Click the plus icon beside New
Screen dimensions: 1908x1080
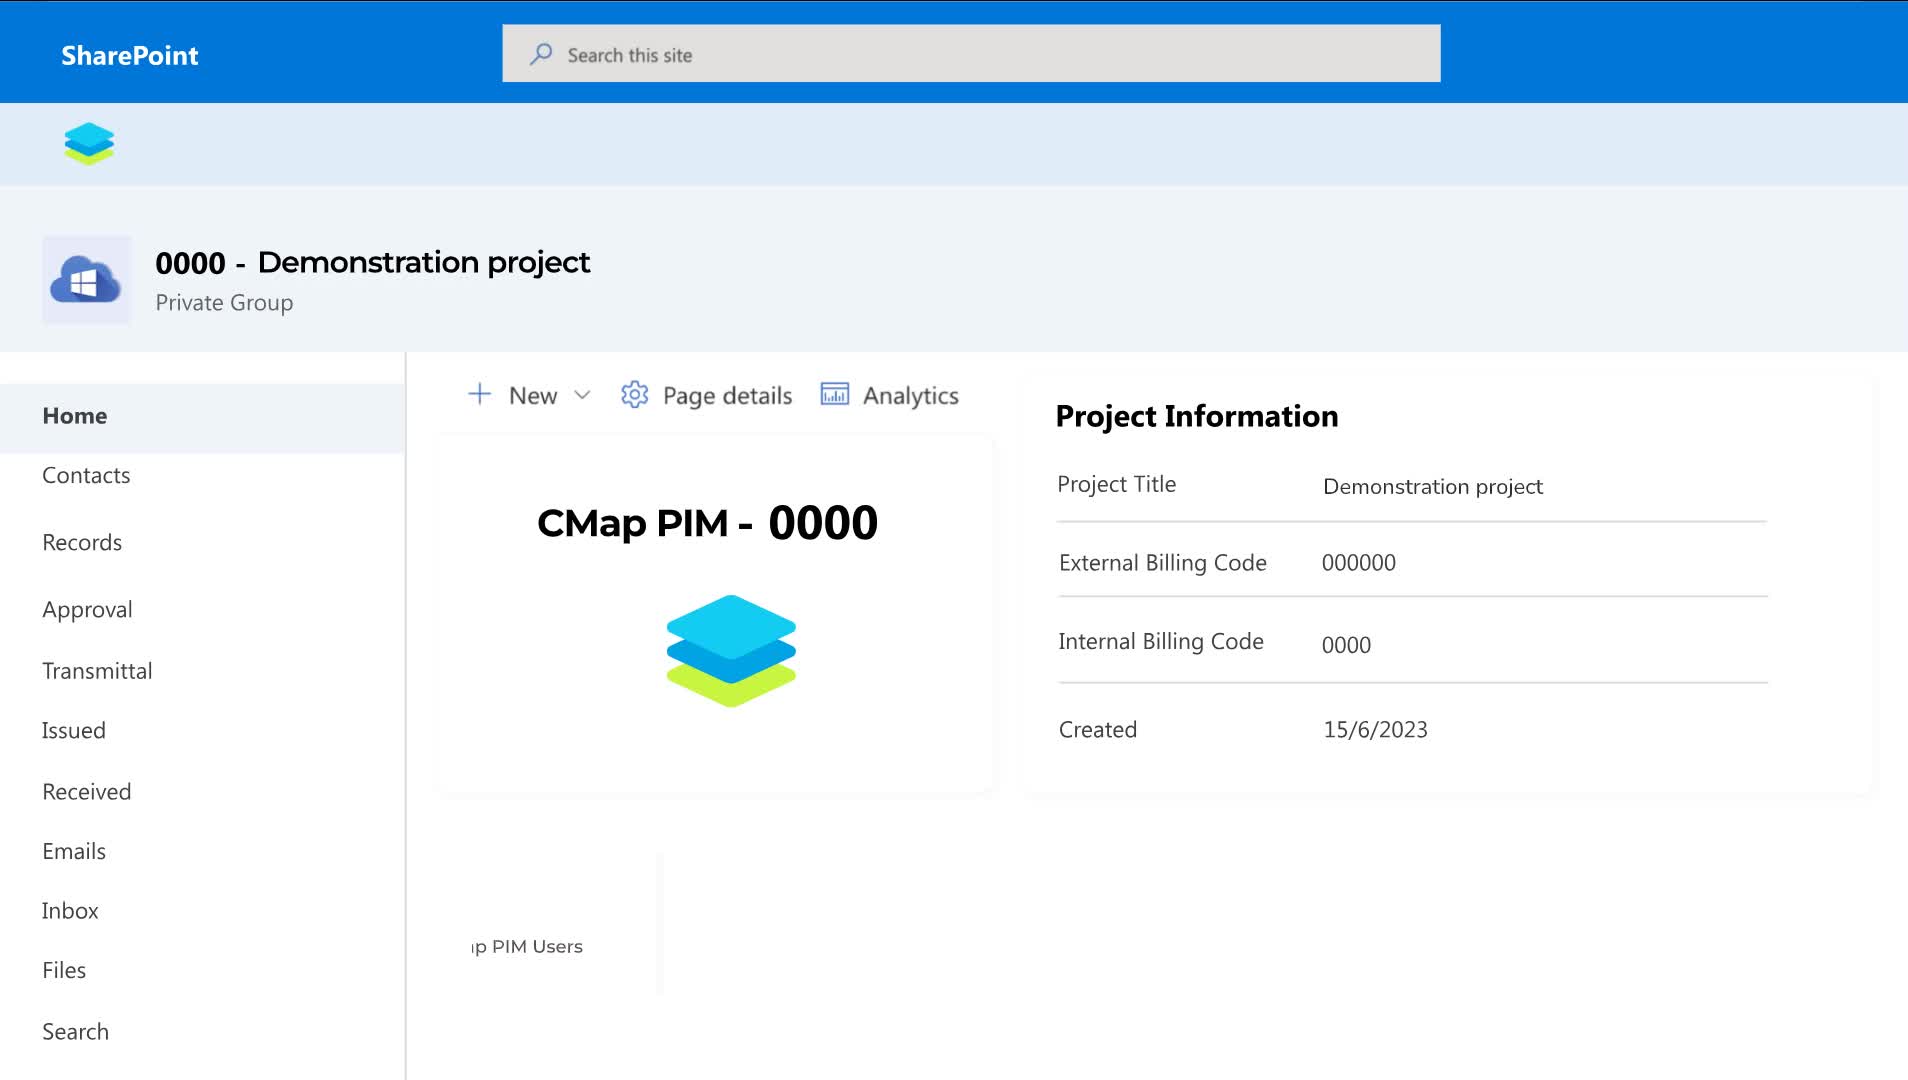point(480,394)
